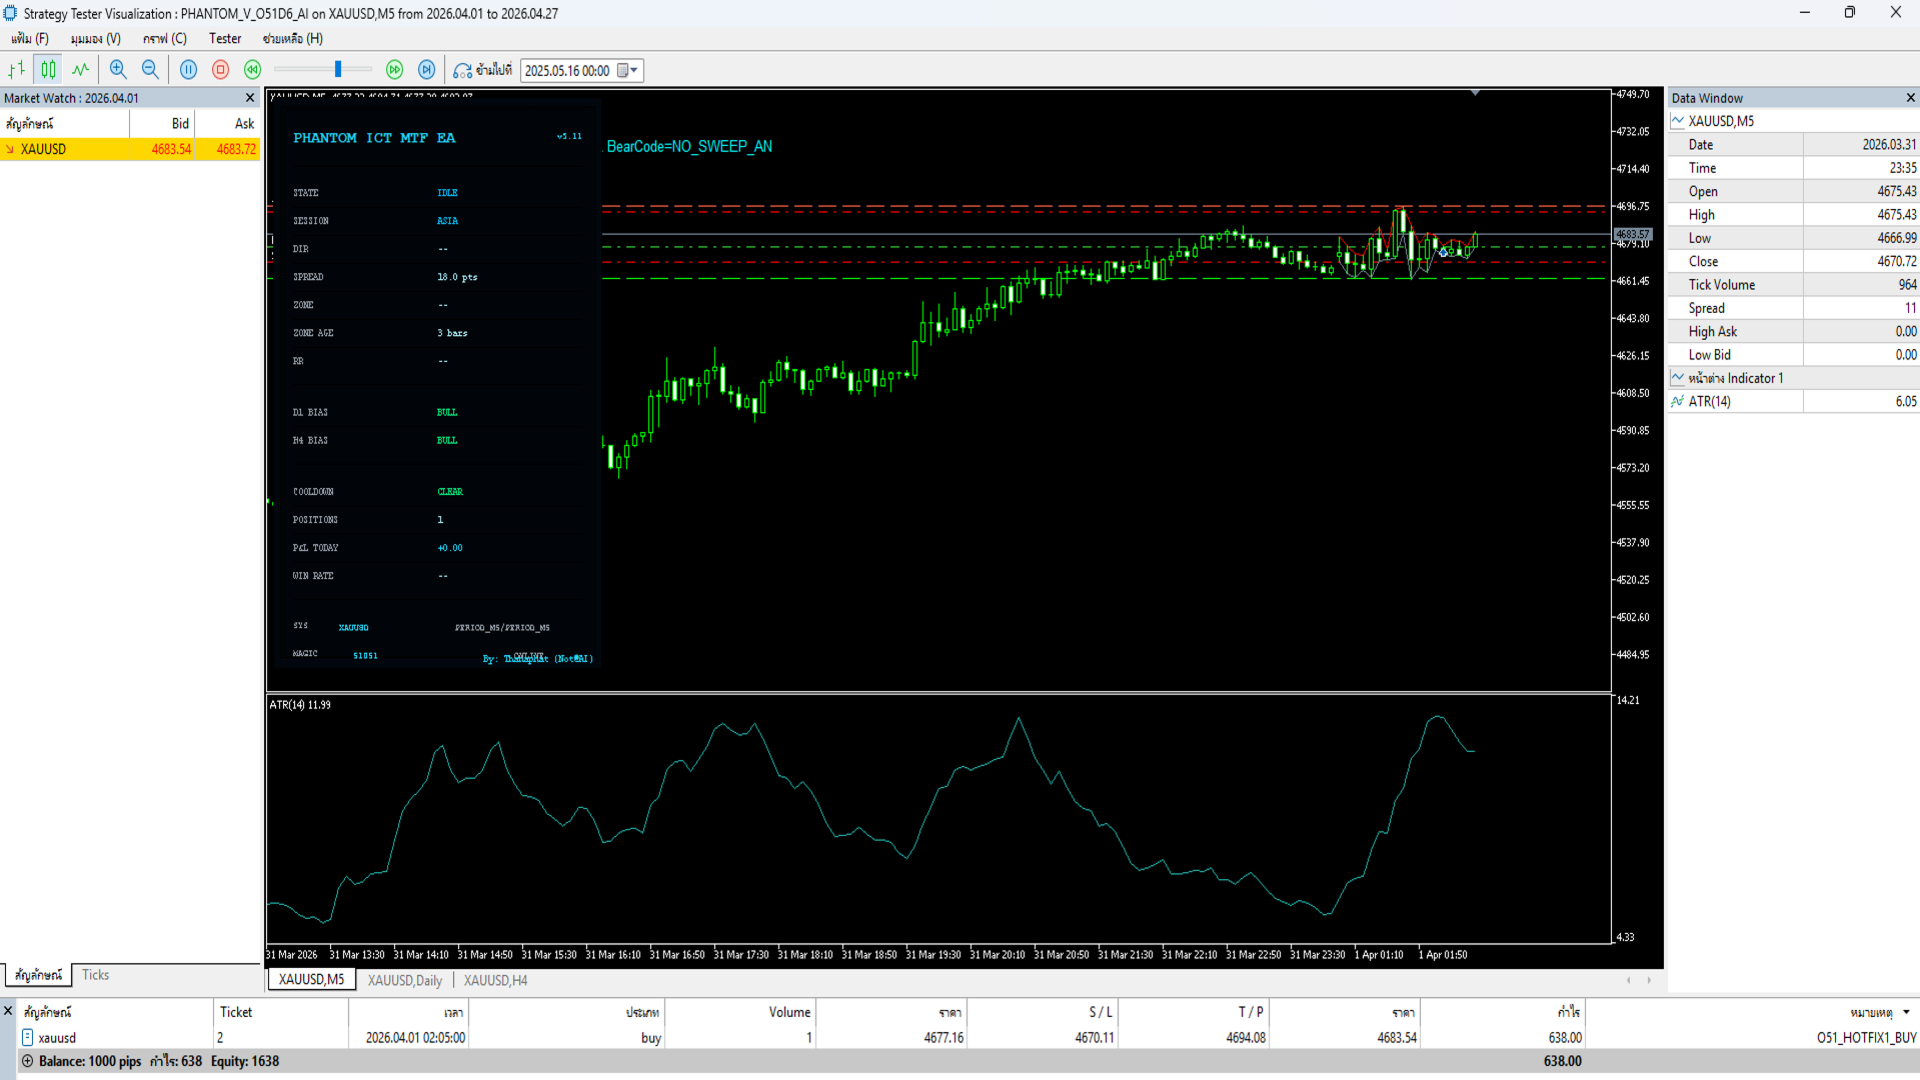Viewport: 1920px width, 1080px height.
Task: Stop the strategy tester run
Action: tap(221, 70)
